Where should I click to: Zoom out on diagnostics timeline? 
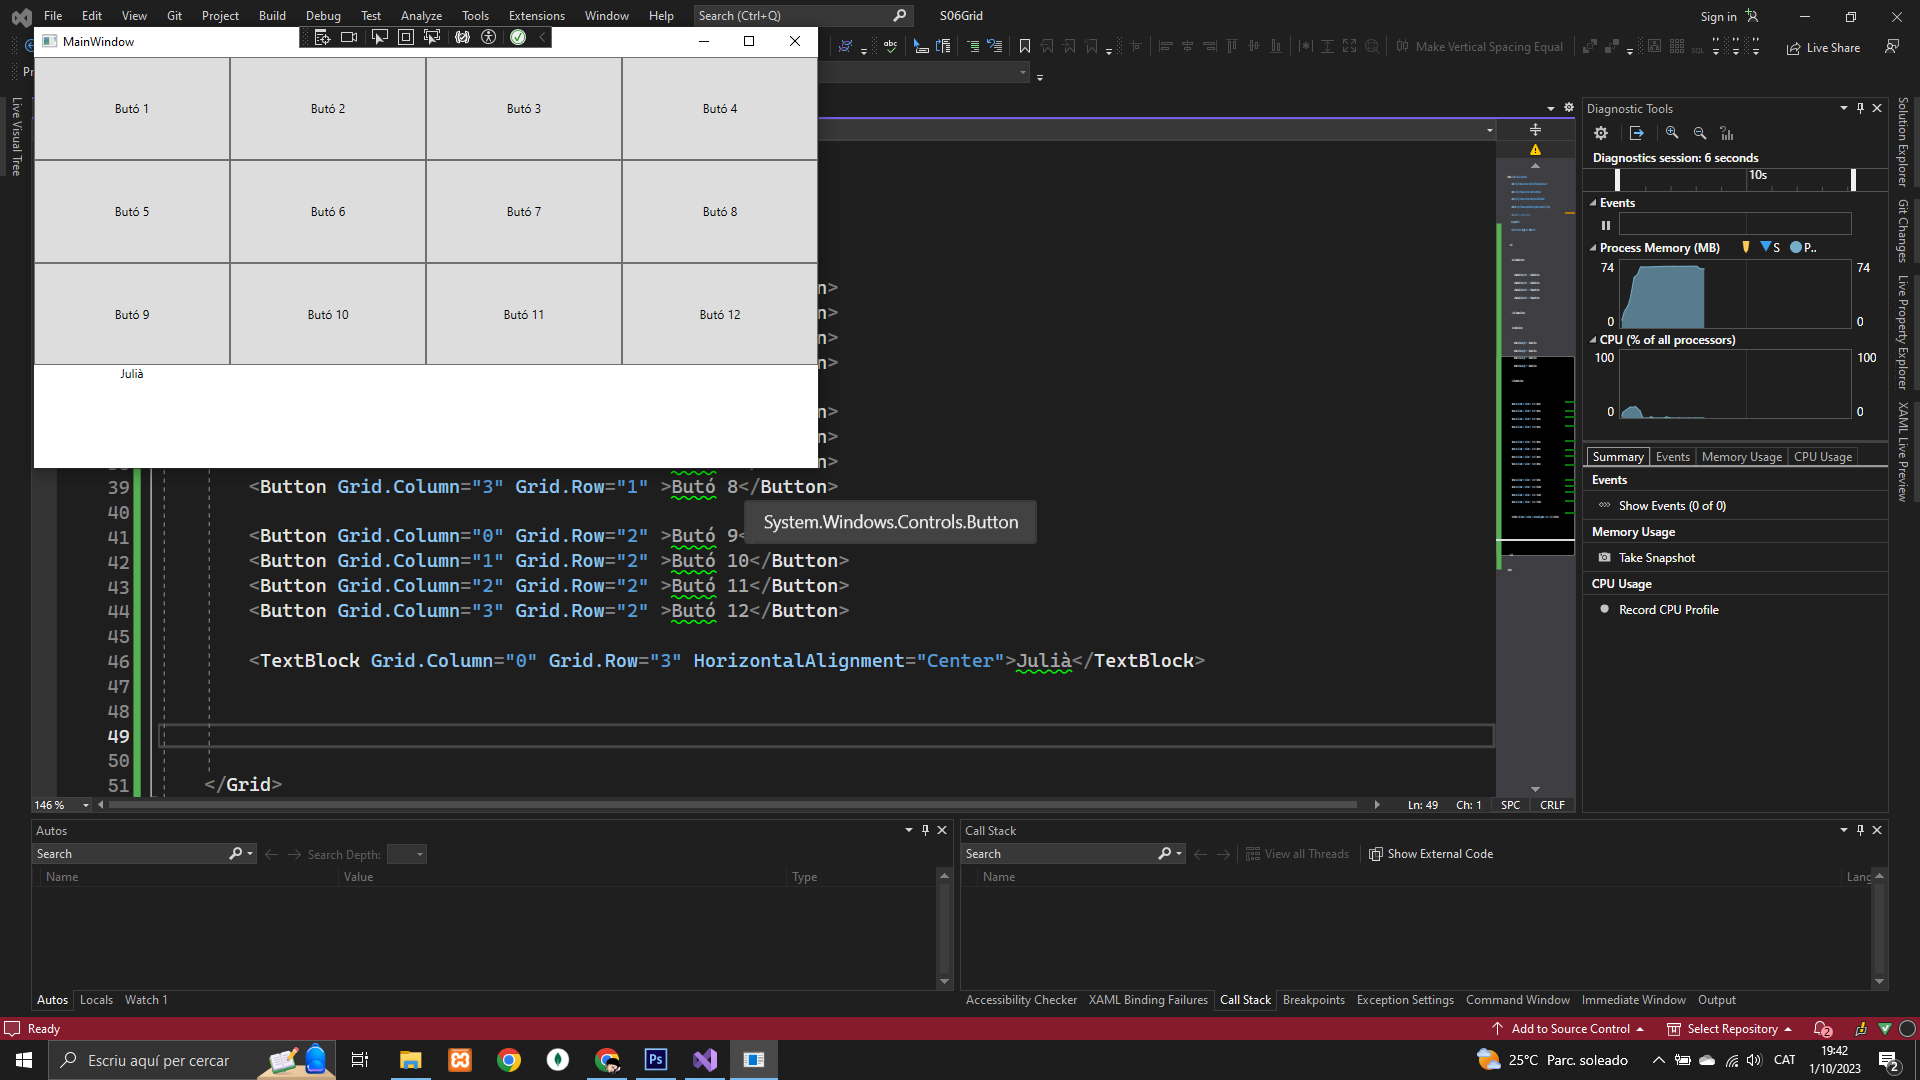click(x=1699, y=133)
